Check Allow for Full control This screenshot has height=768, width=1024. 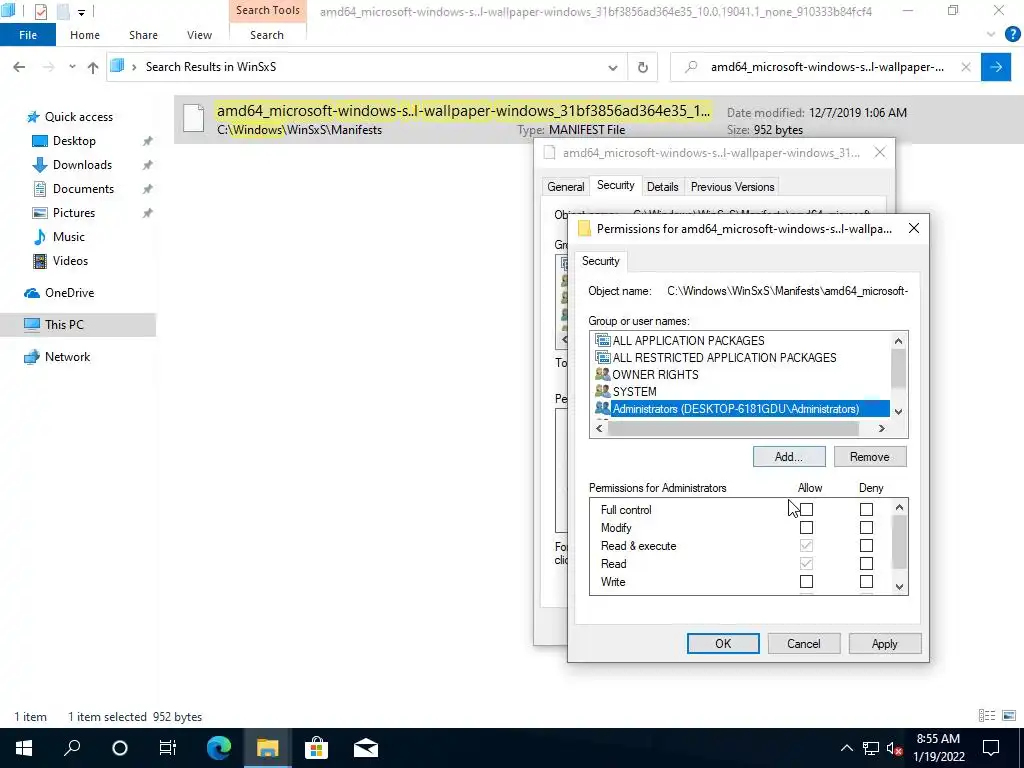tap(807, 509)
